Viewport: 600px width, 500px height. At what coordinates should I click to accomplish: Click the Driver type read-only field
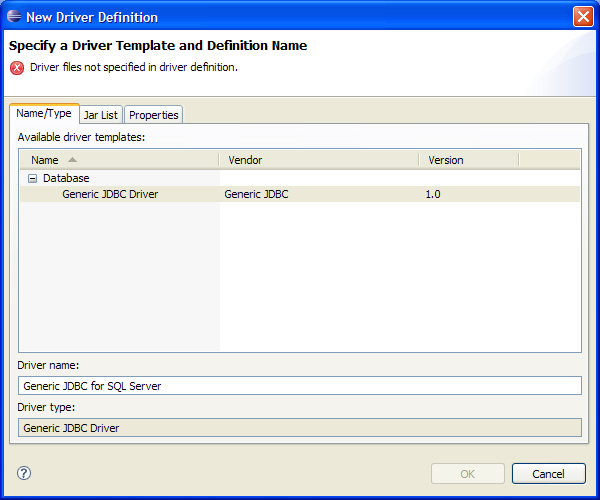tap(300, 428)
